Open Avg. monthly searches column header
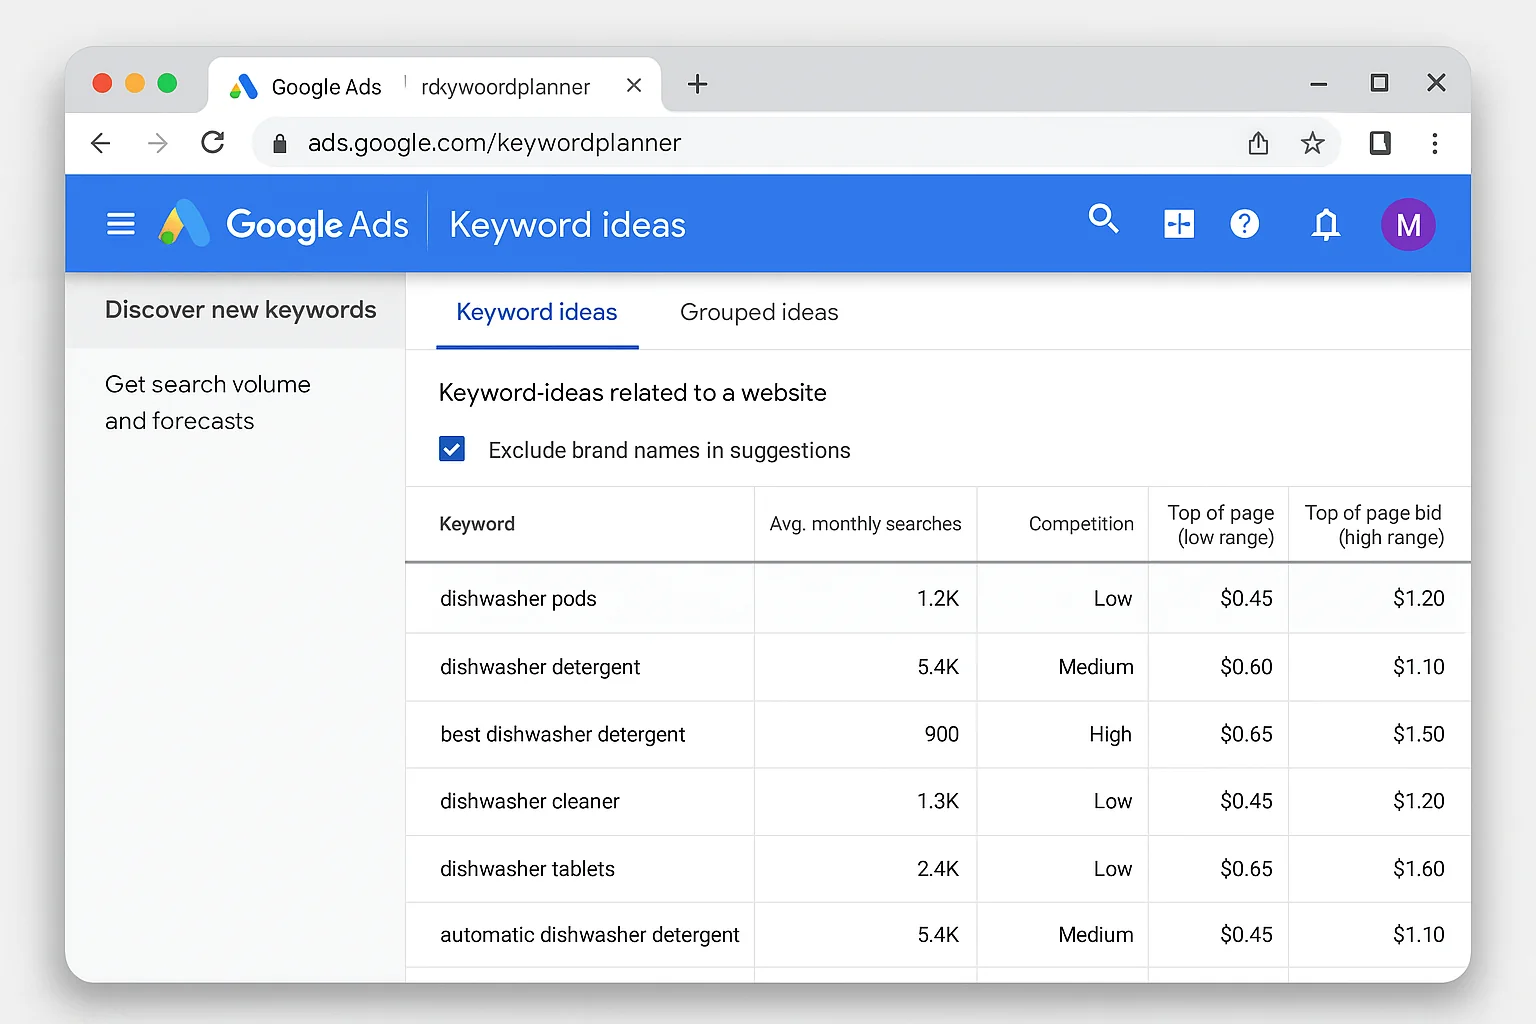Image resolution: width=1536 pixels, height=1024 pixels. pos(865,523)
